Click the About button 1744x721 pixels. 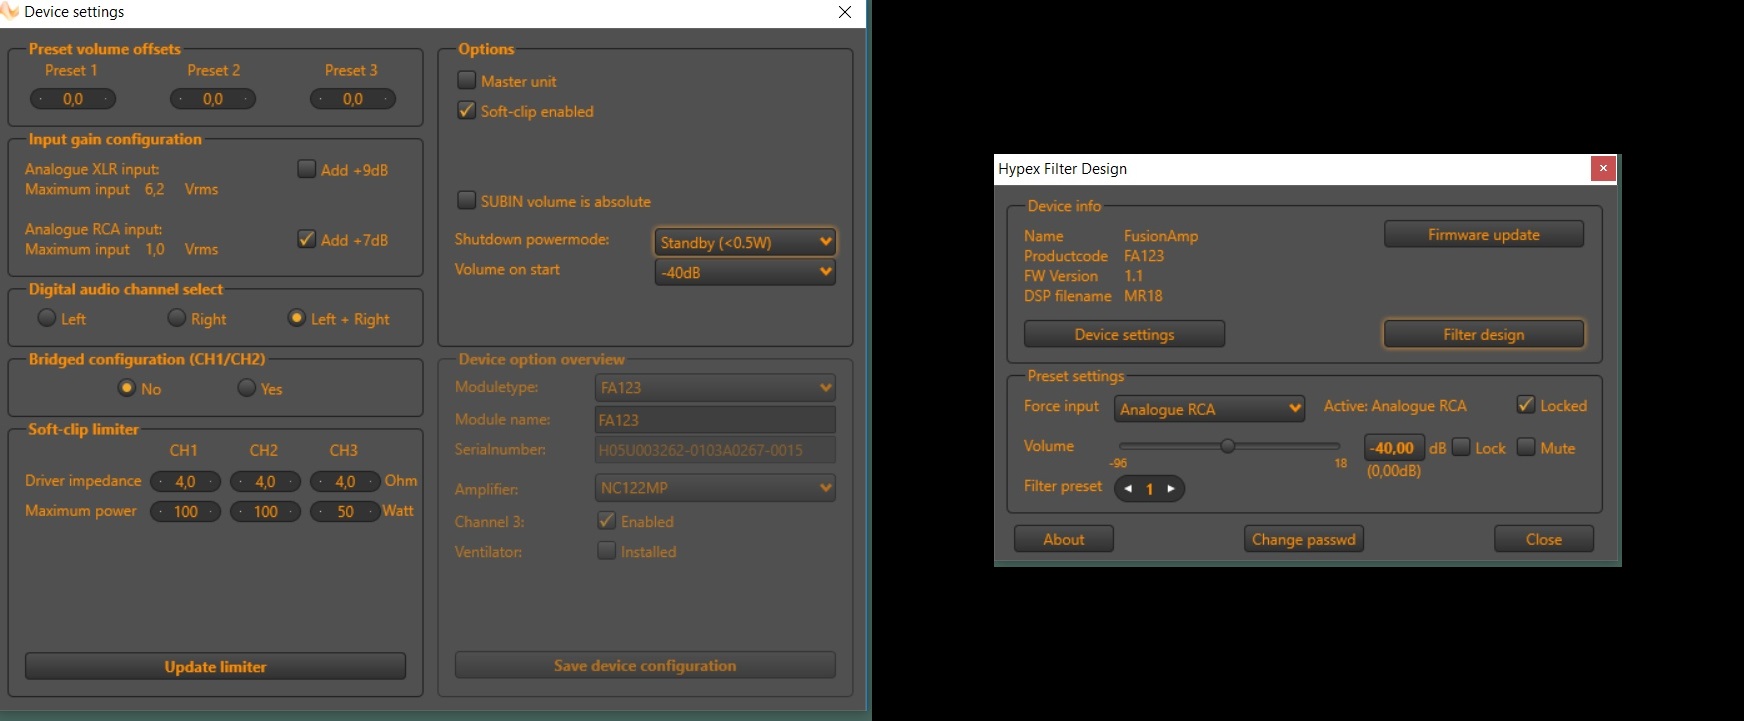(x=1064, y=539)
